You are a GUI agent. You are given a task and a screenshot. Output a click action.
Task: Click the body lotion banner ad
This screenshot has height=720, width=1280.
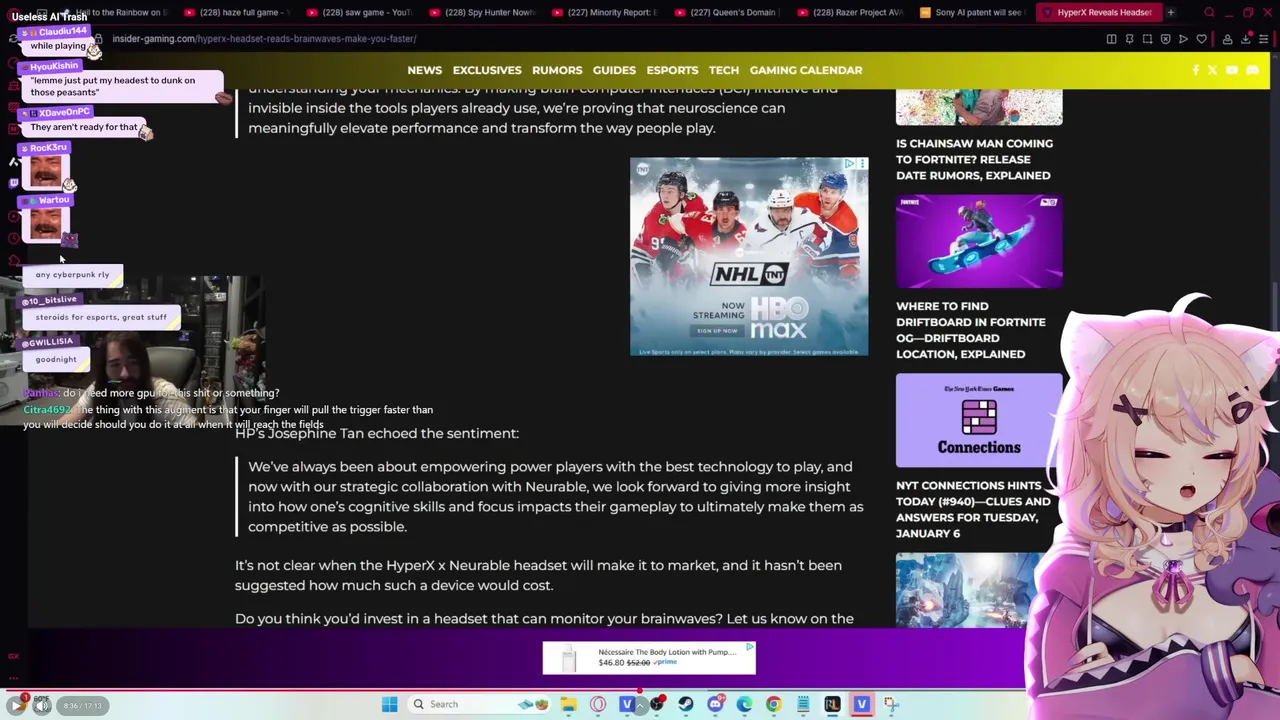point(649,657)
